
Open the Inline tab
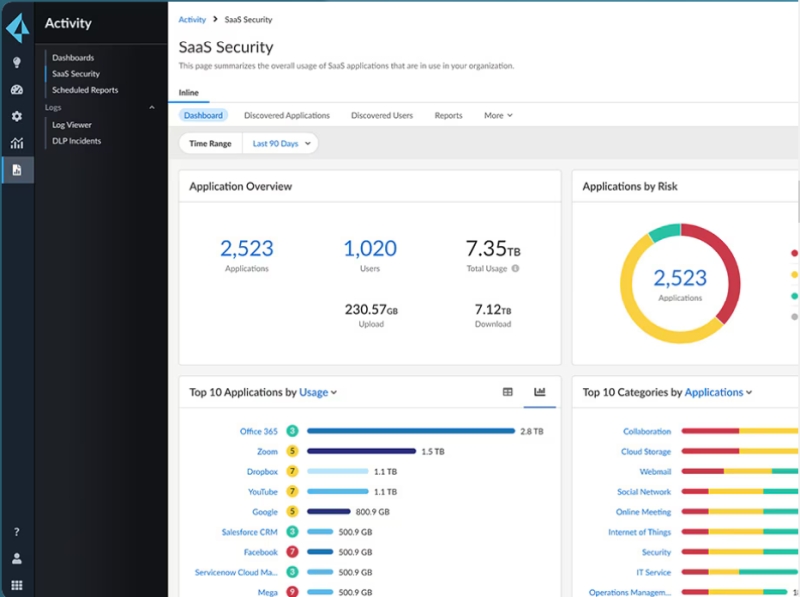(189, 92)
